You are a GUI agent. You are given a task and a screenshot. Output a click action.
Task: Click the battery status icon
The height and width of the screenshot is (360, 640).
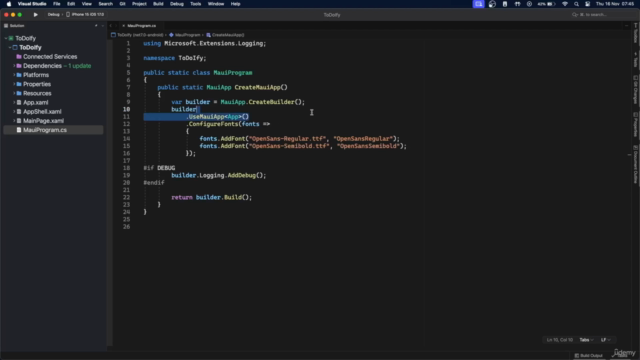tap(547, 4)
